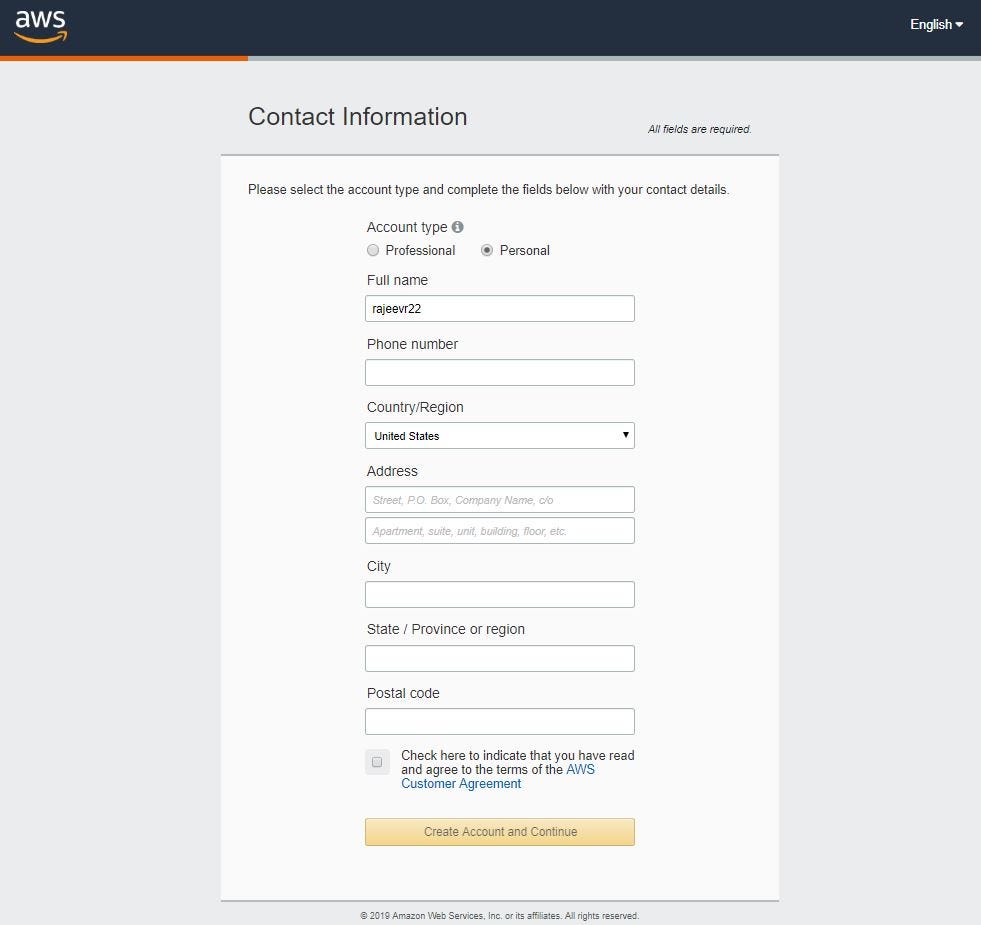
Task: Click the apartment and suite input field
Action: [x=500, y=530]
